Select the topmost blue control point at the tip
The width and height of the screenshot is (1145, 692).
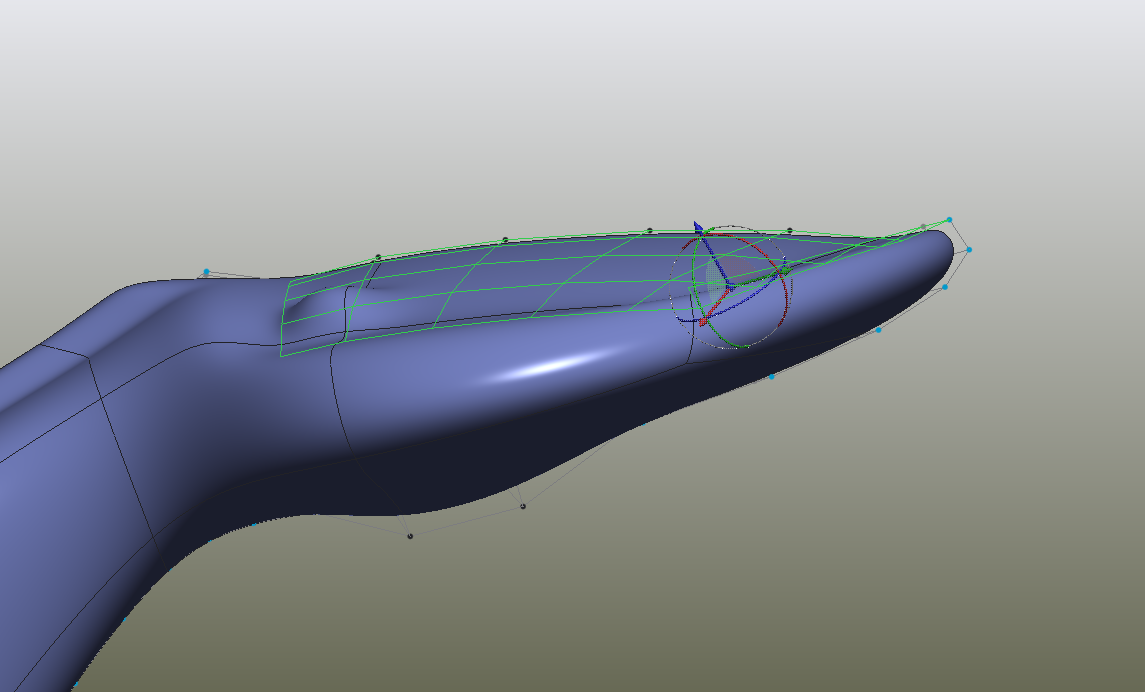pos(949,219)
